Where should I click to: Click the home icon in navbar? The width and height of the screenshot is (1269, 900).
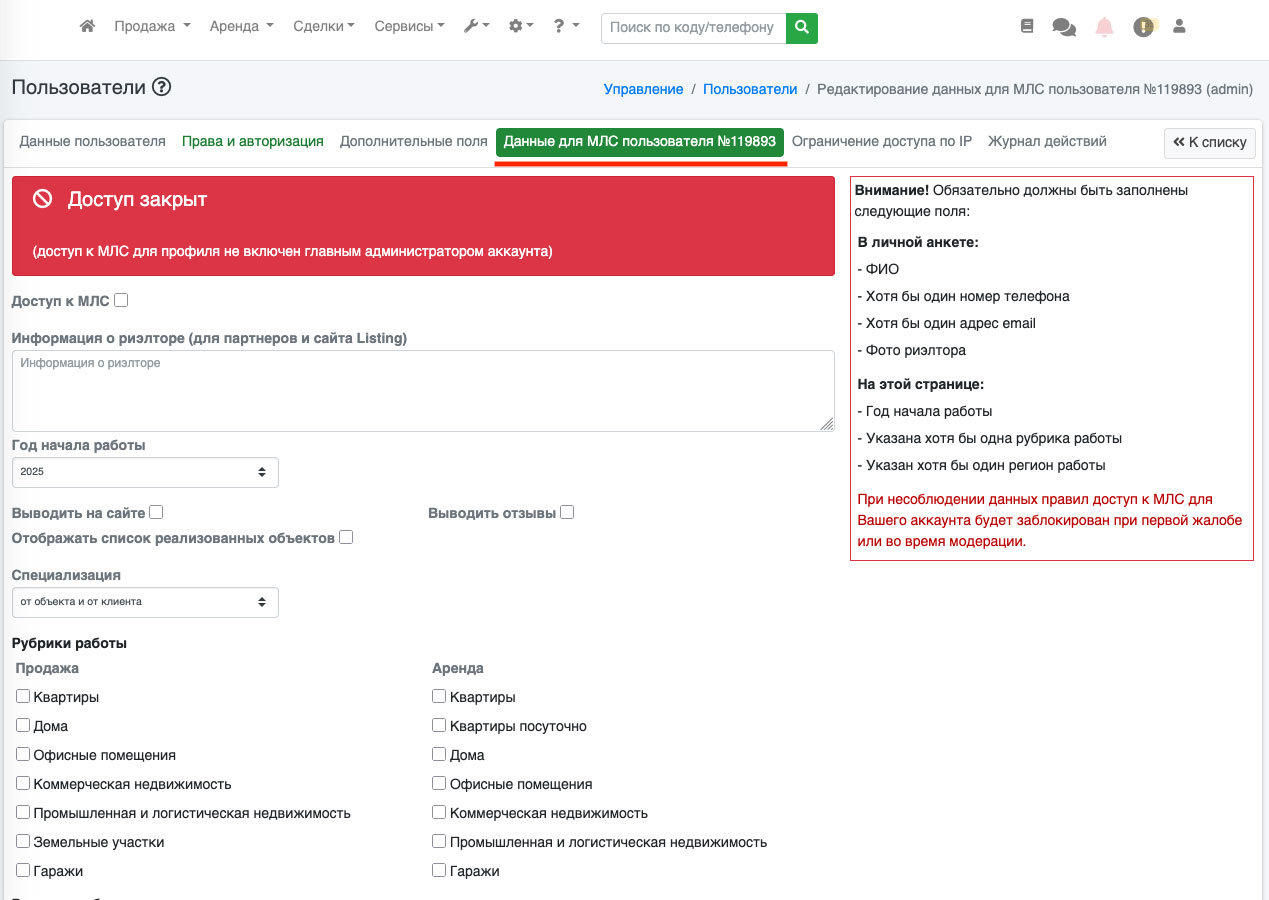pyautogui.click(x=87, y=27)
